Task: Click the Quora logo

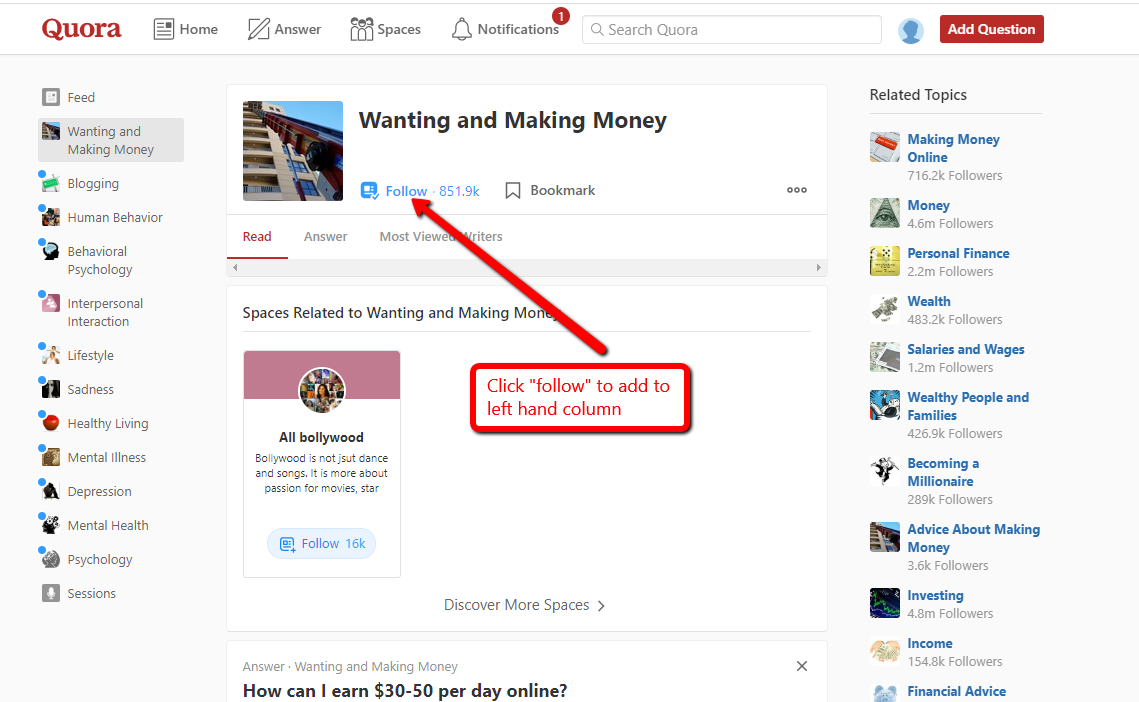Action: 81,29
